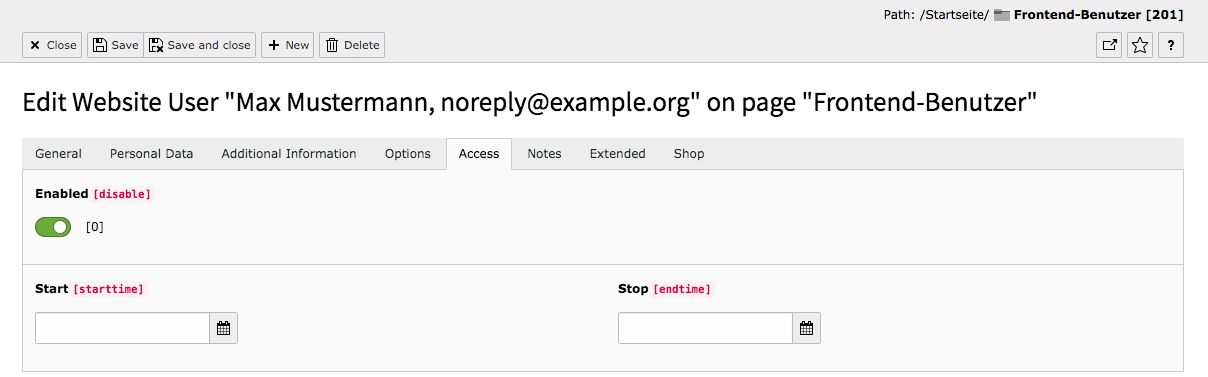This screenshot has height=377, width=1208.
Task: Open the Notes tab
Action: (544, 154)
